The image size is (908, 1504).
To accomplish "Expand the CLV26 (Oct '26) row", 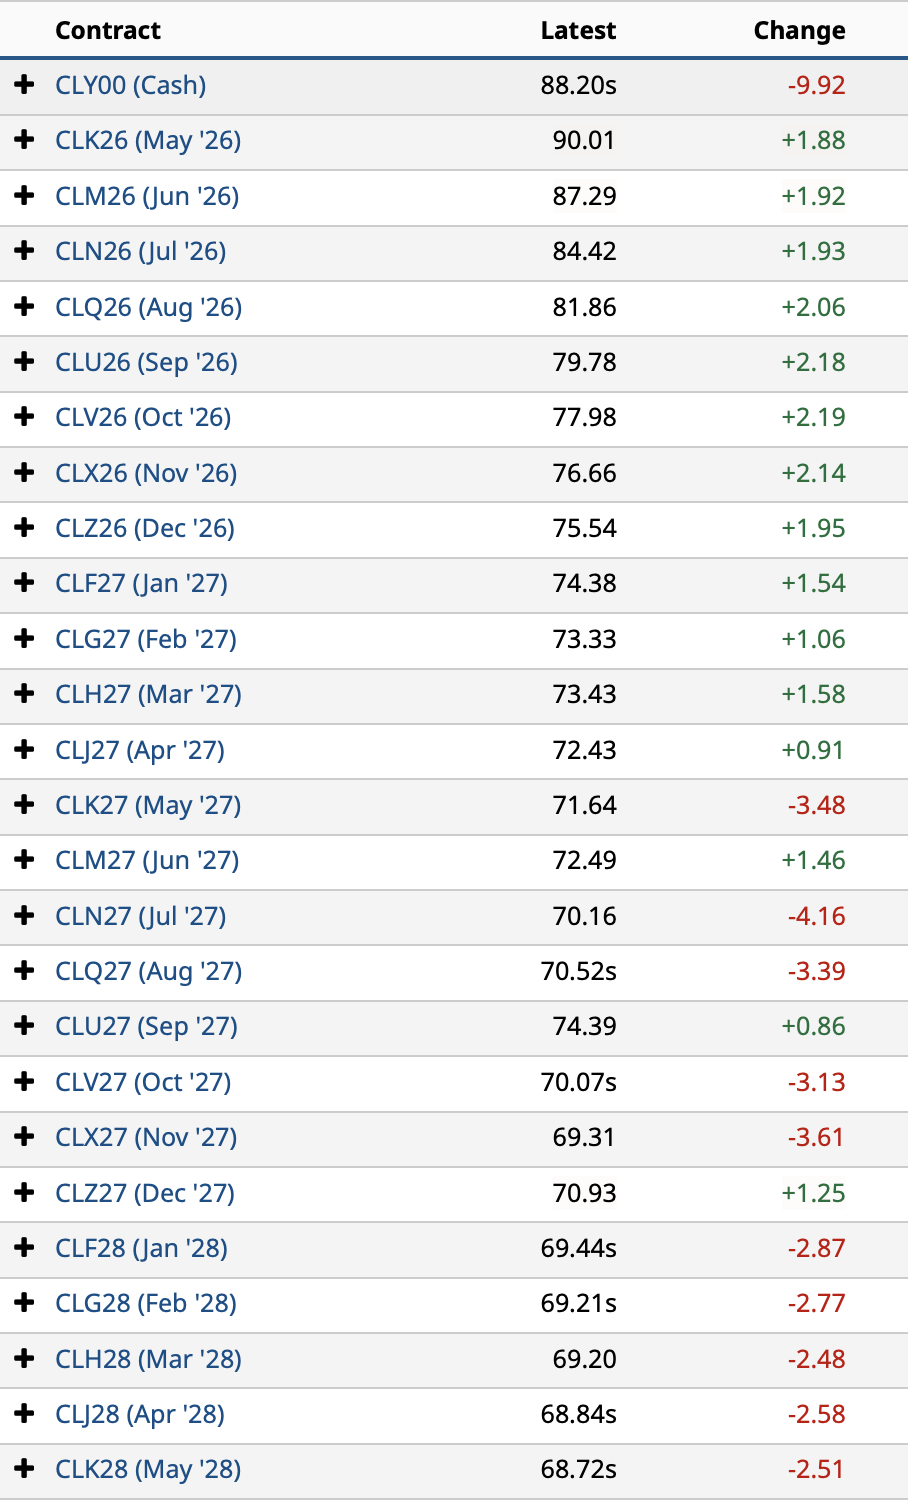I will coord(25,417).
